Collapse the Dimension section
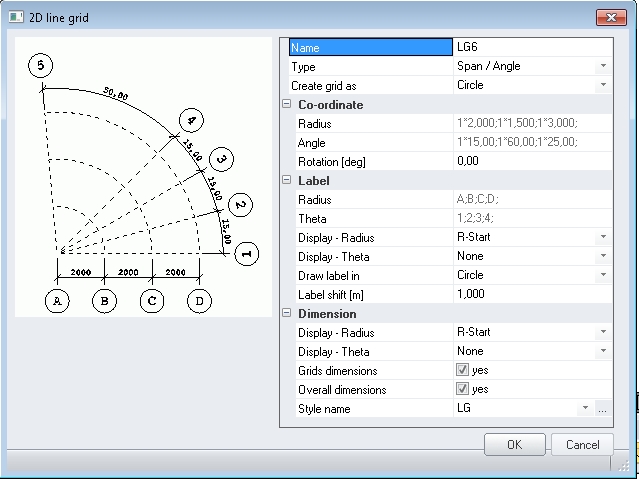 pos(286,313)
